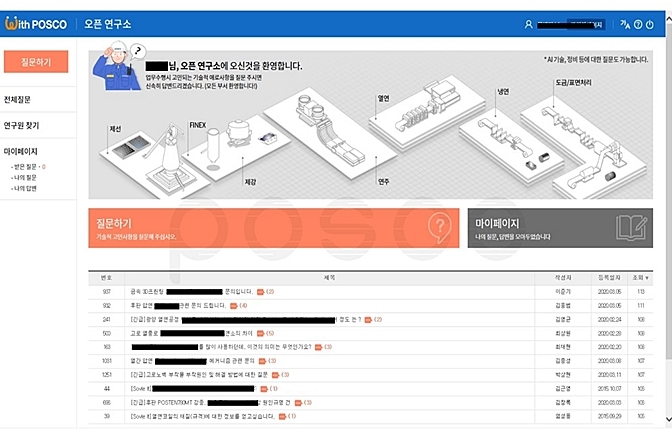Open 마이페이지 in the sidebar

(21, 151)
